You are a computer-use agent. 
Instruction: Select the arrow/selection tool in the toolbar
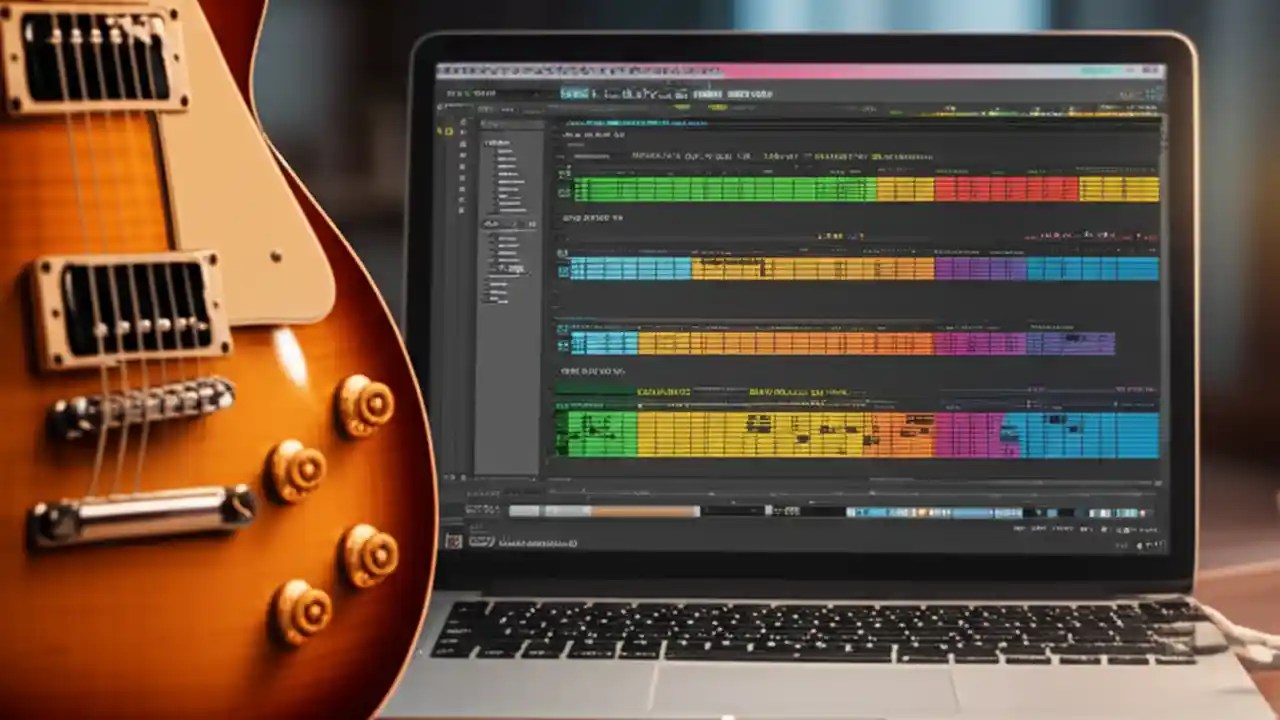click(575, 93)
